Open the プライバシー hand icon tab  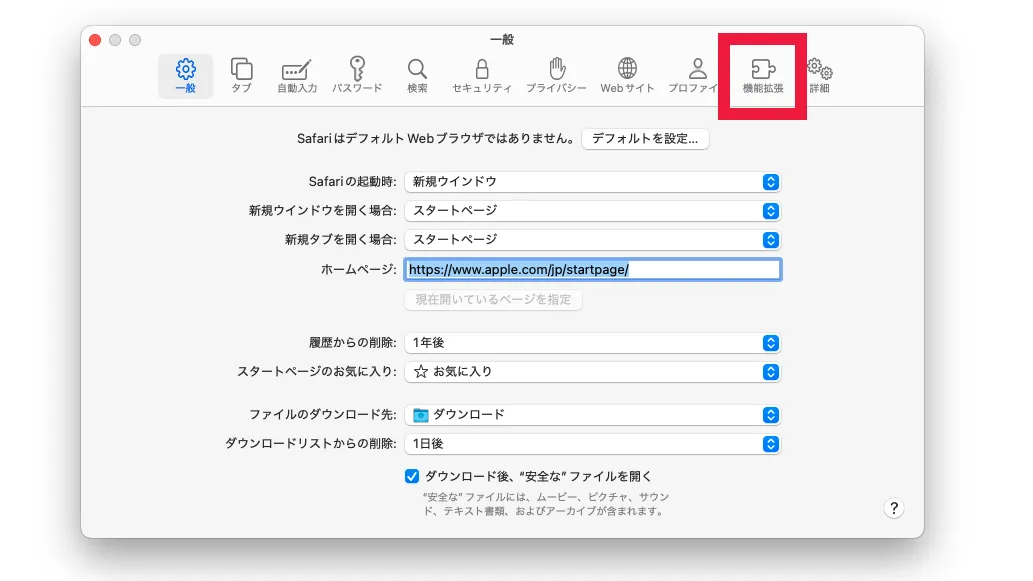click(556, 76)
